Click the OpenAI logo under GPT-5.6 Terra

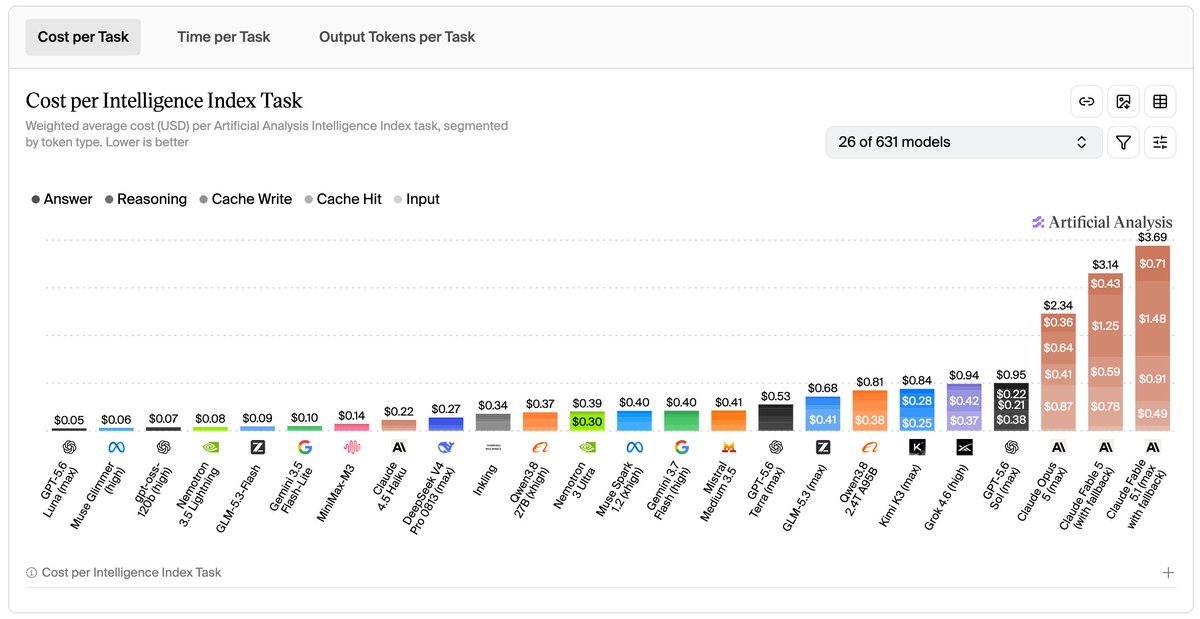775,447
